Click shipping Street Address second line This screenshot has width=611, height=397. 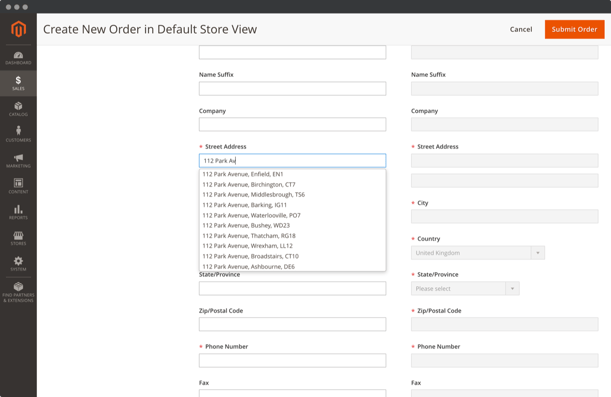(505, 181)
